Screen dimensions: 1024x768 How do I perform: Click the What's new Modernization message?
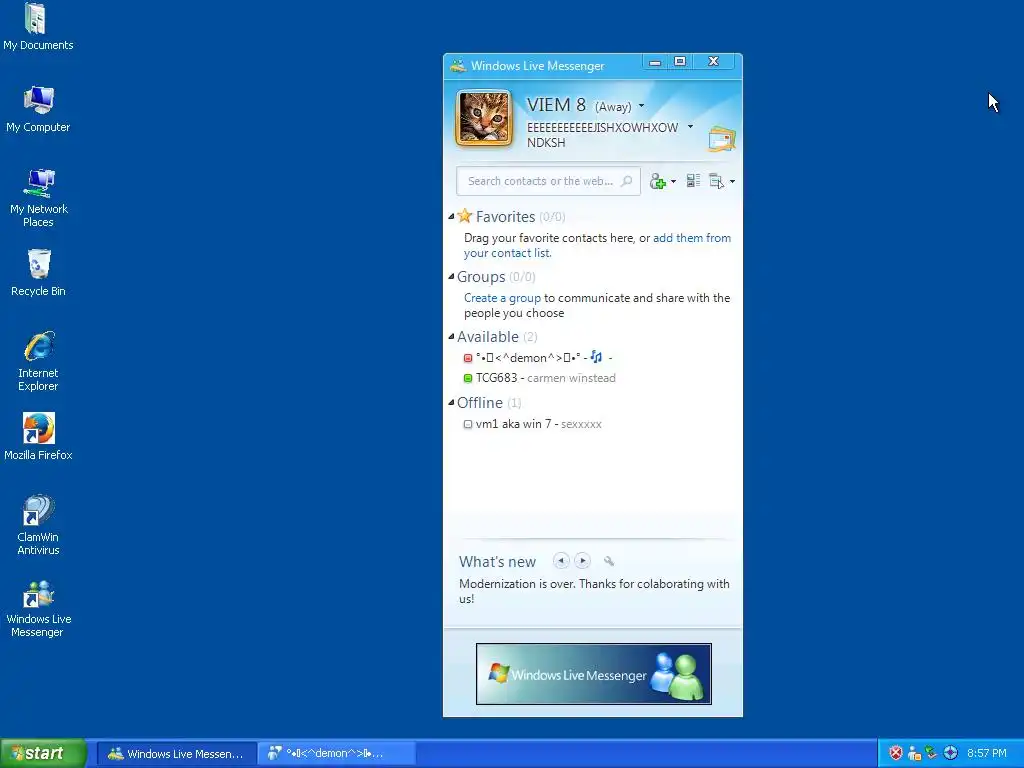tap(594, 591)
